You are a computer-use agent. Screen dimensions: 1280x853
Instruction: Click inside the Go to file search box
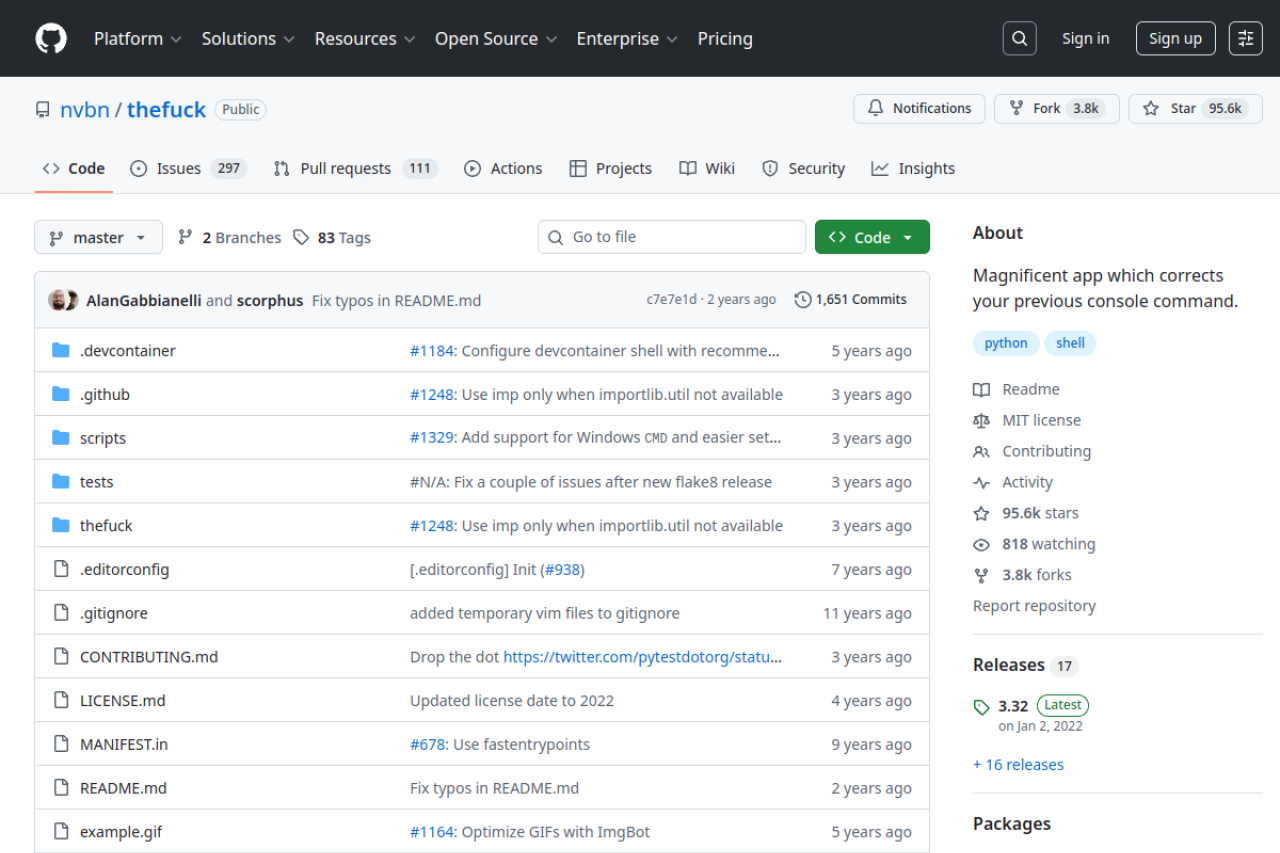(671, 237)
